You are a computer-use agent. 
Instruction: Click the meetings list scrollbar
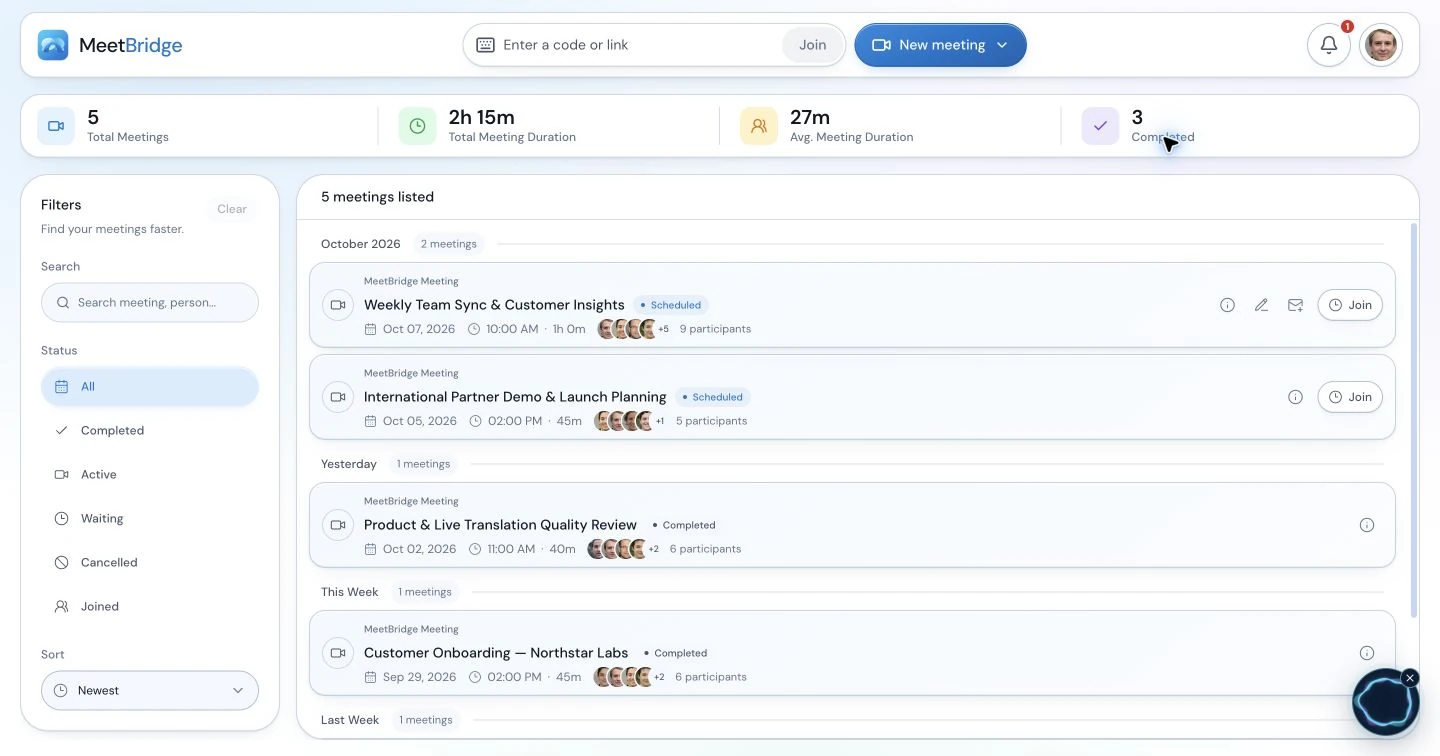point(1413,420)
